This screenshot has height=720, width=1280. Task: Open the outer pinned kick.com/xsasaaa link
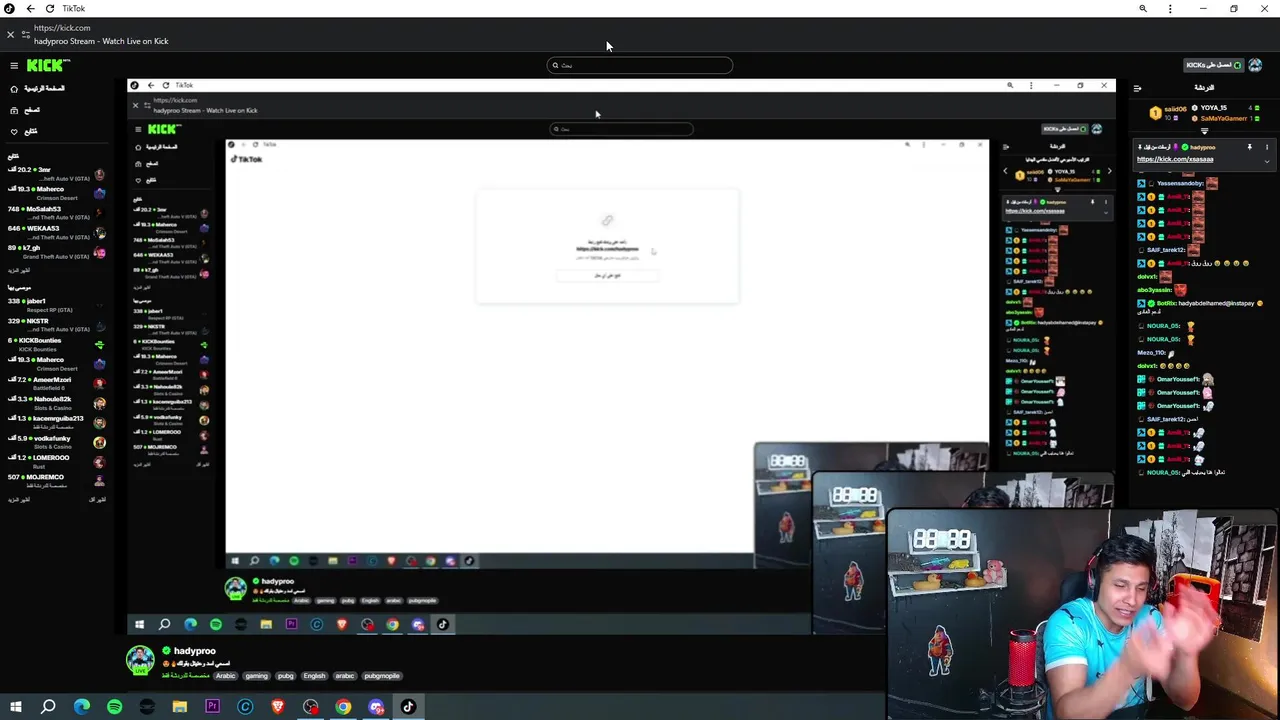pyautogui.click(x=1175, y=159)
